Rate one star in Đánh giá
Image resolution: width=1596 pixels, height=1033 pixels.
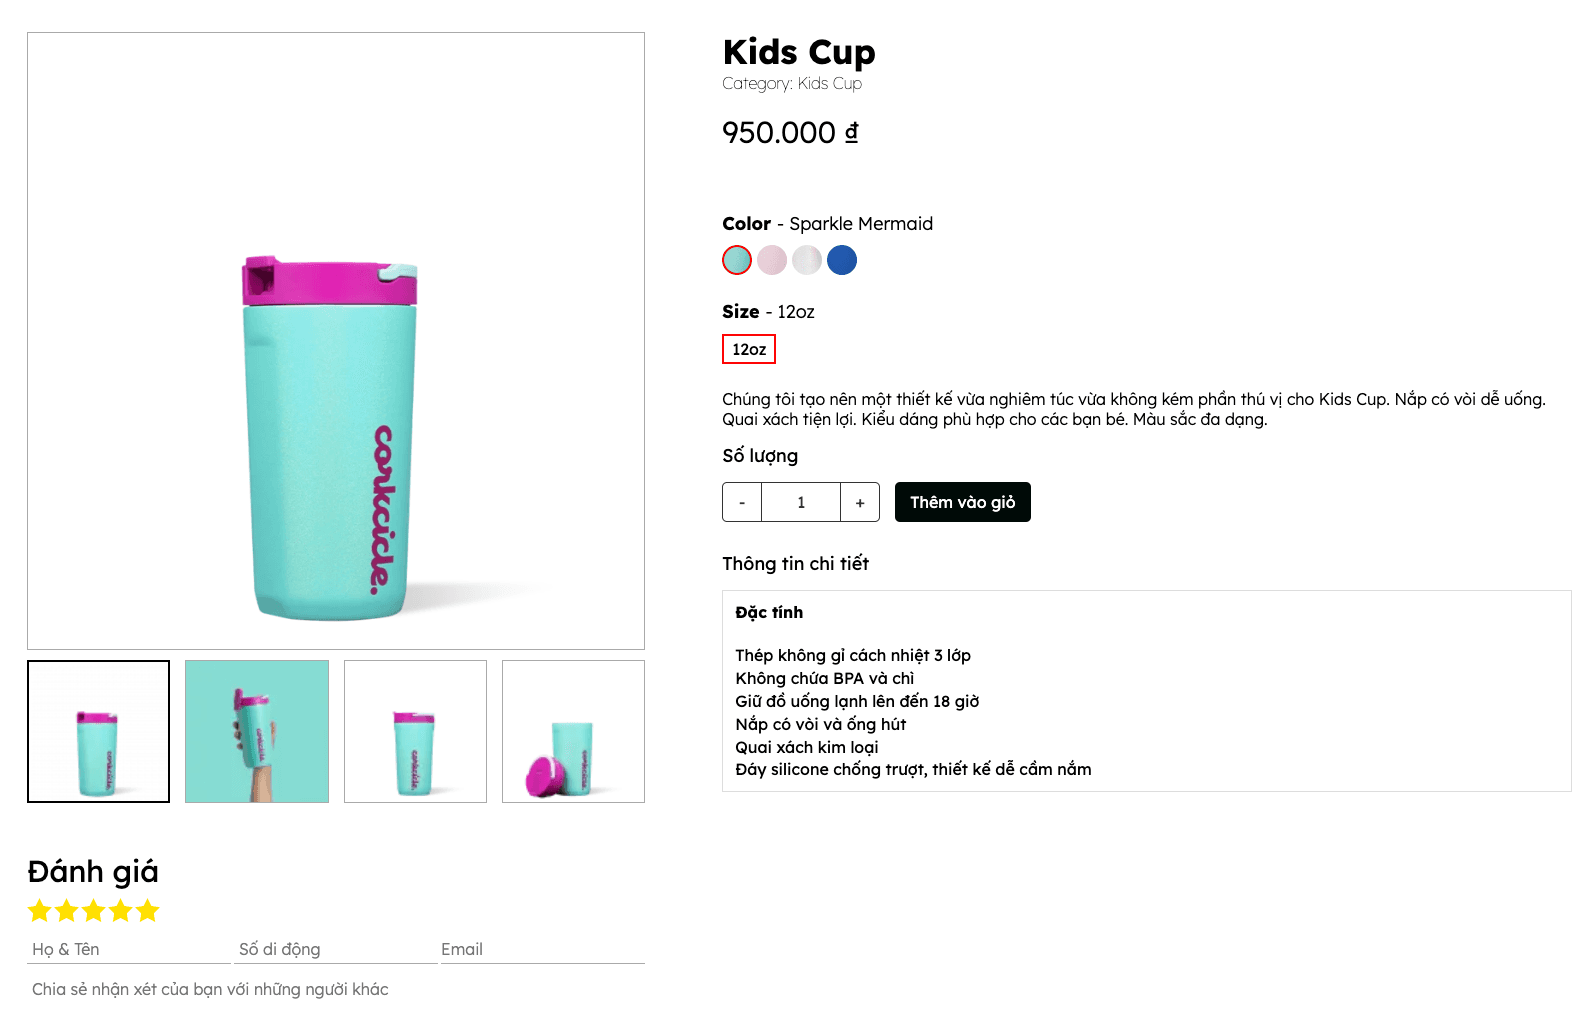pyautogui.click(x=40, y=911)
